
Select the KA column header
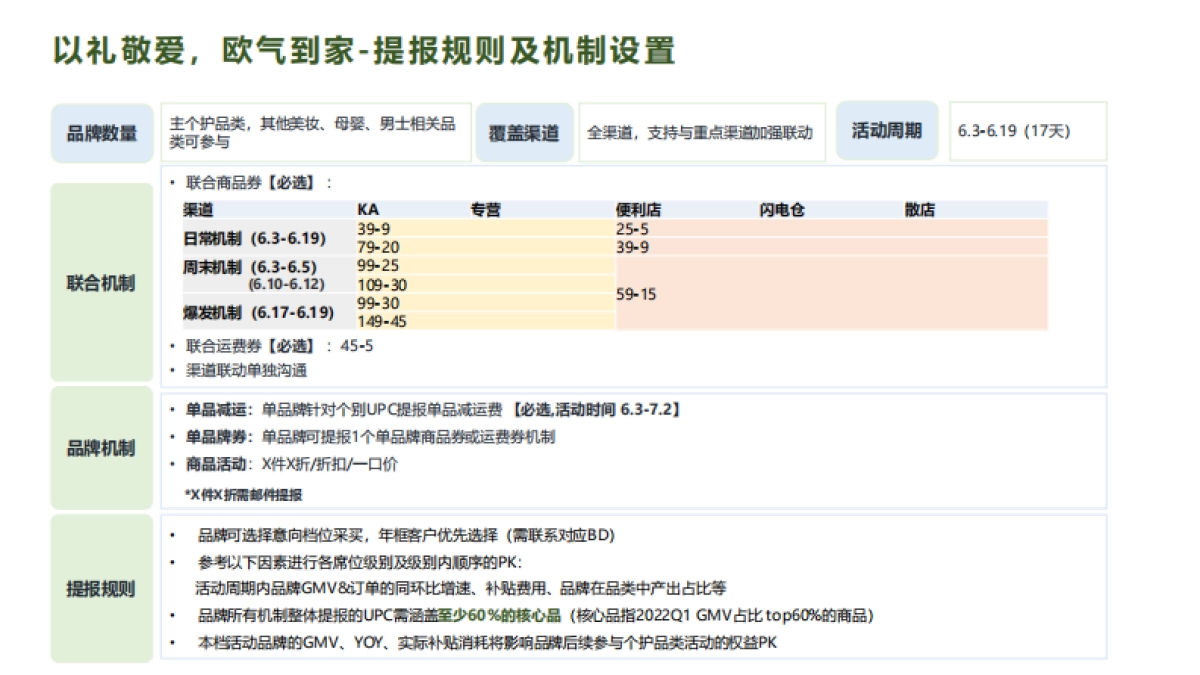coord(367,209)
